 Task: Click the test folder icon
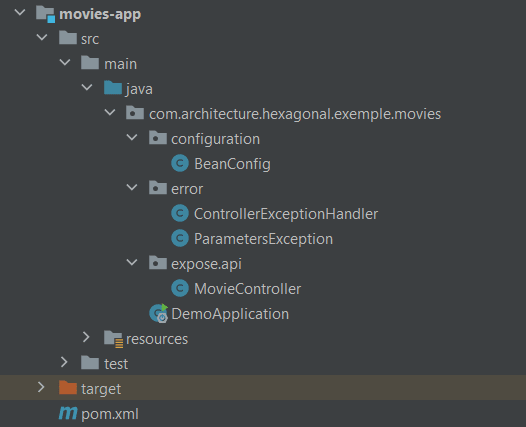(x=90, y=363)
